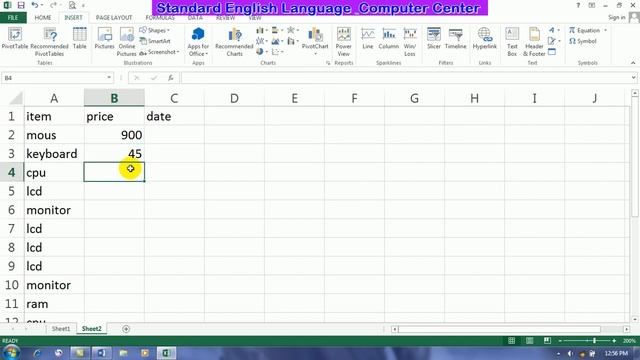Select the 'date' header cell

(x=174, y=116)
